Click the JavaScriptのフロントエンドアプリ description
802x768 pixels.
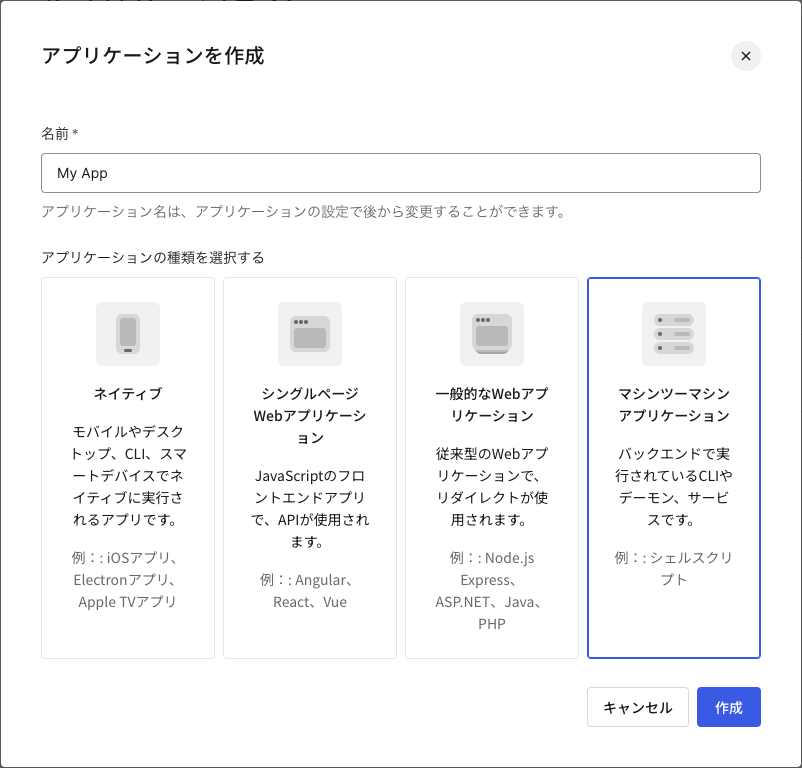[x=310, y=509]
